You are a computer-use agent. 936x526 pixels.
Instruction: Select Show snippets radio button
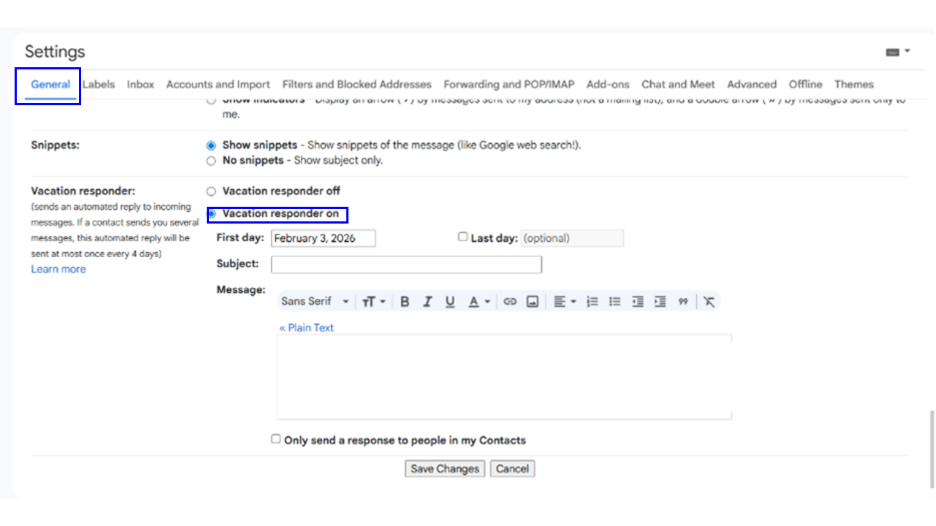[x=211, y=146]
